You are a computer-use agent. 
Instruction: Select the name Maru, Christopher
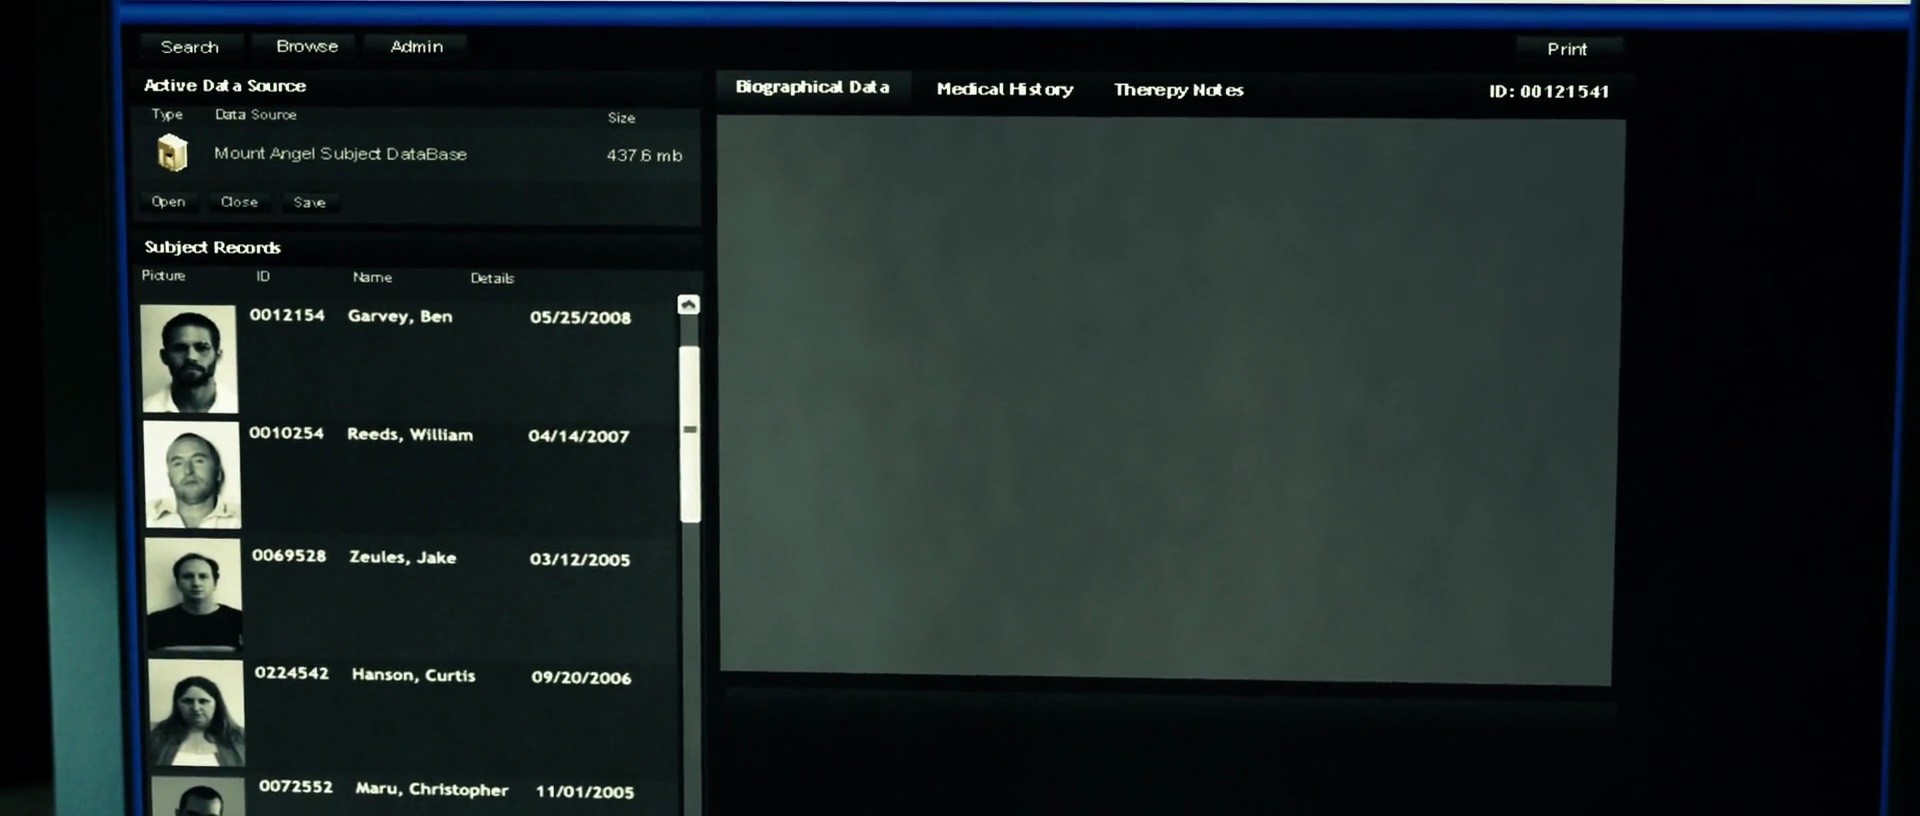(432, 789)
